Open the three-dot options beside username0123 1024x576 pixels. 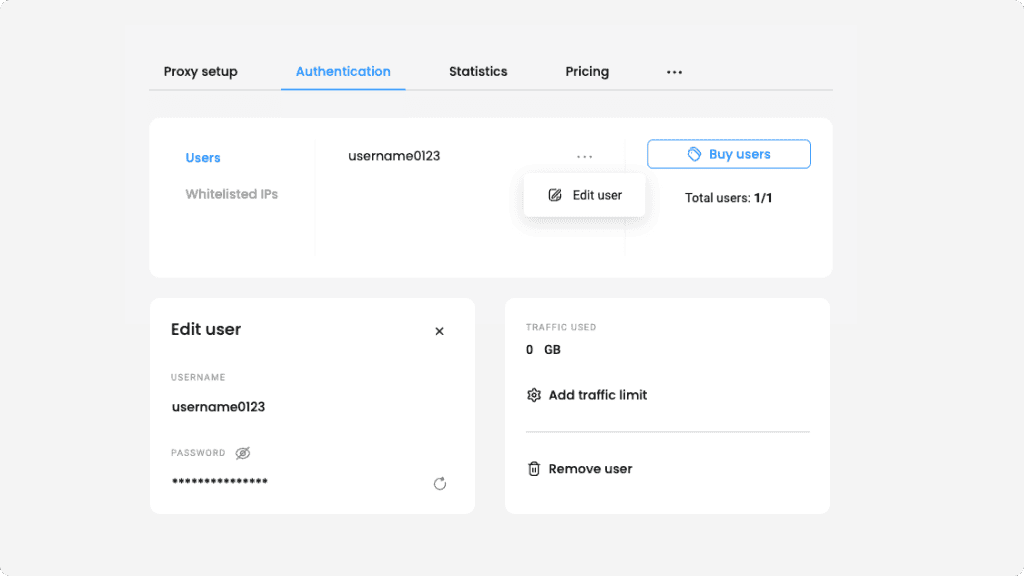tap(584, 156)
